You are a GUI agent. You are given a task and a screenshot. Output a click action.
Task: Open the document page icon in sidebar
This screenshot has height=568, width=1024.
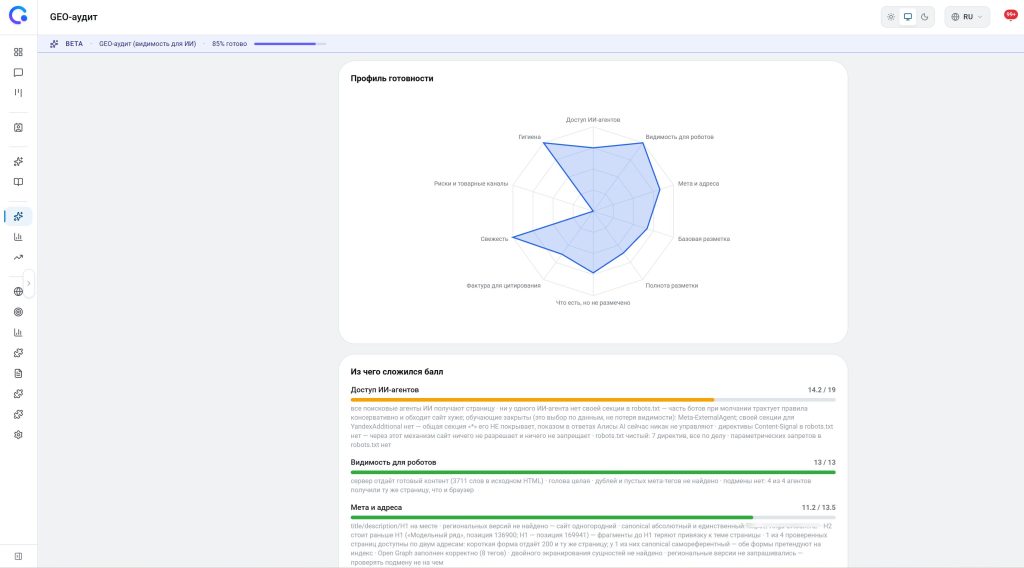(18, 373)
